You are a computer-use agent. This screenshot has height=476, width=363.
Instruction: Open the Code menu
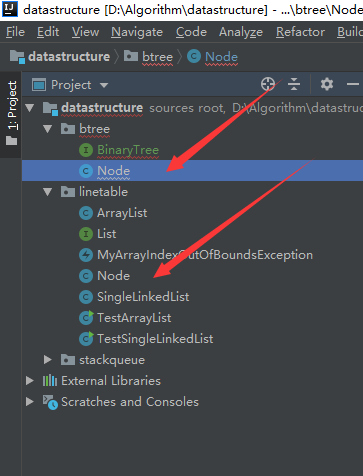point(191,32)
